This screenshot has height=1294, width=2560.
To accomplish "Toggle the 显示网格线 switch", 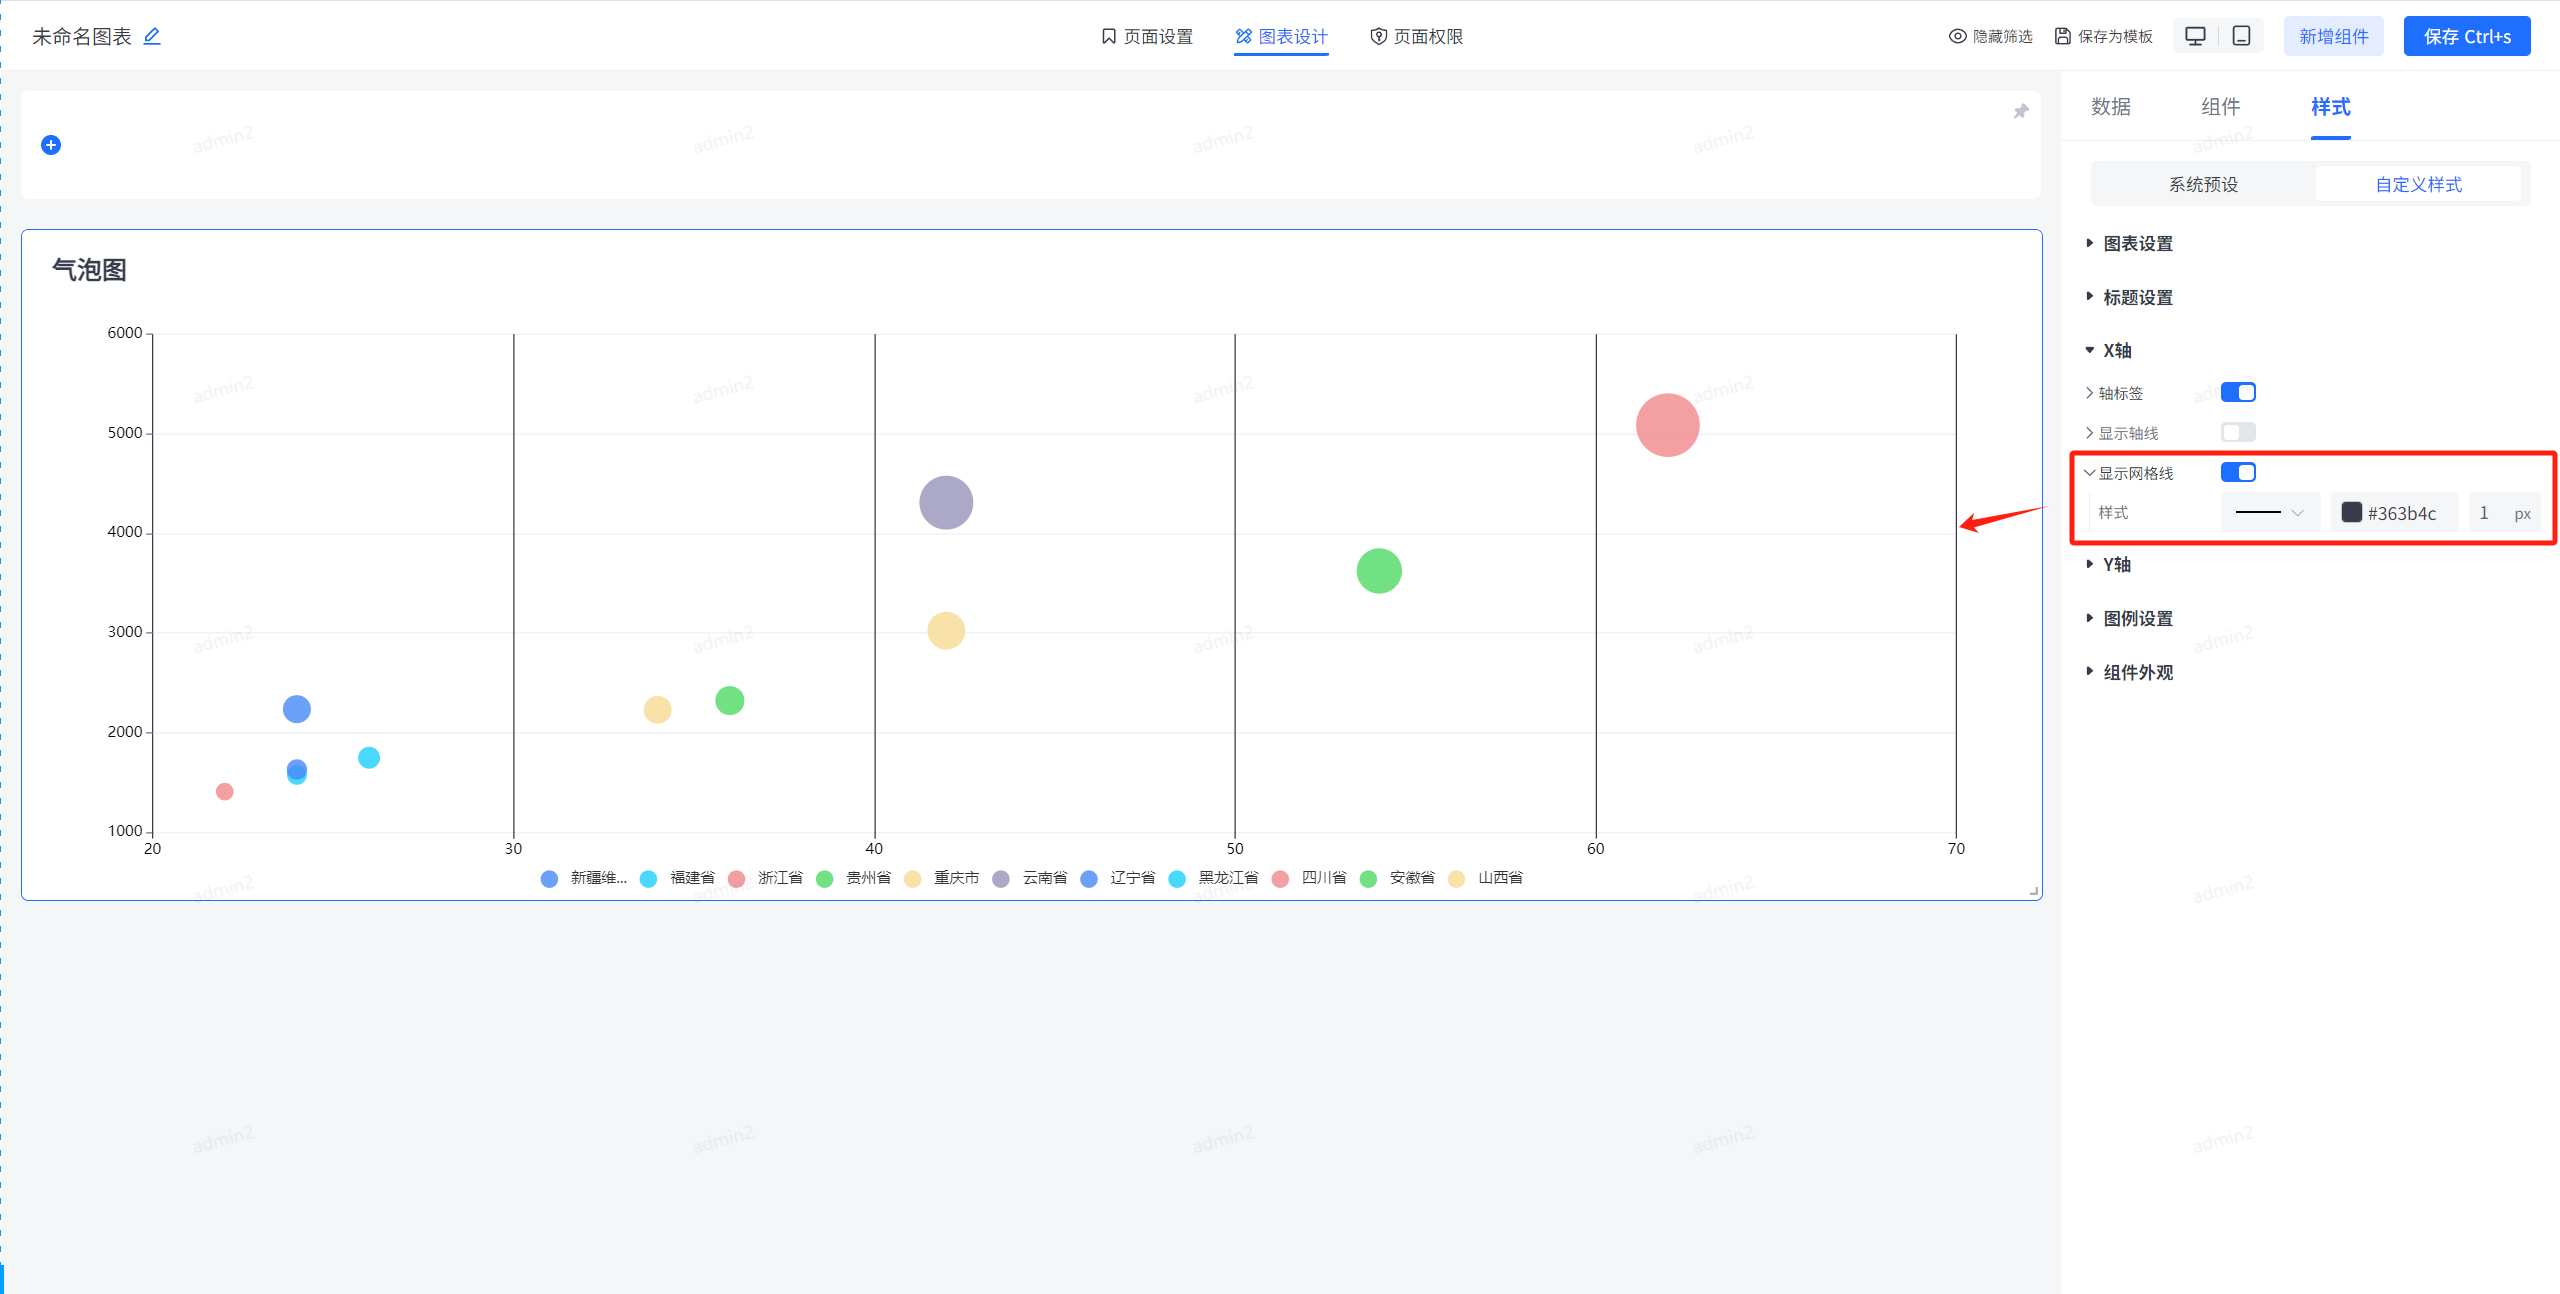I will (2238, 472).
